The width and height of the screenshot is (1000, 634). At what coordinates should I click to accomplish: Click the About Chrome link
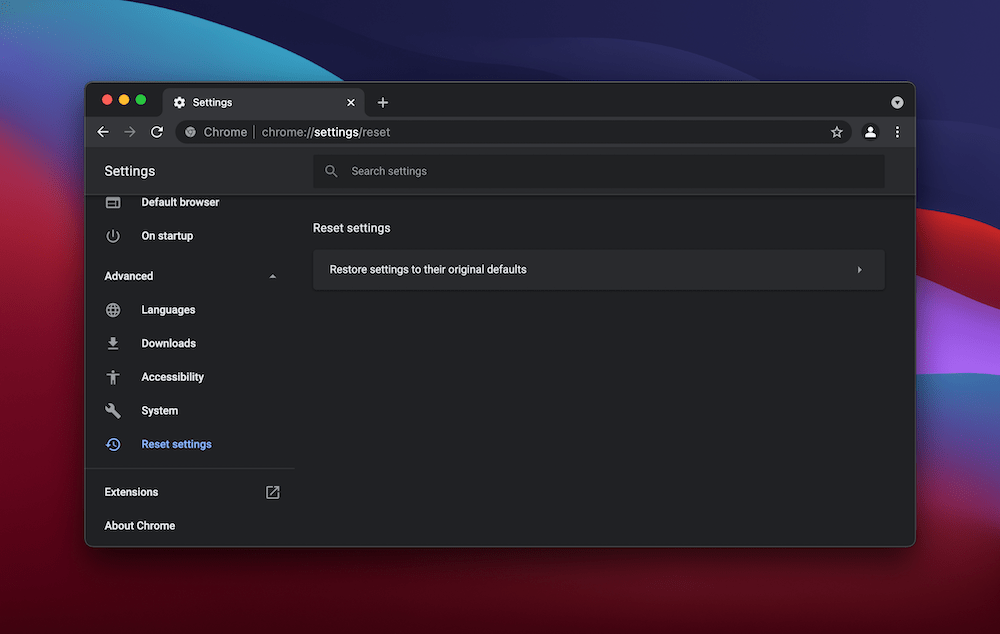[139, 525]
